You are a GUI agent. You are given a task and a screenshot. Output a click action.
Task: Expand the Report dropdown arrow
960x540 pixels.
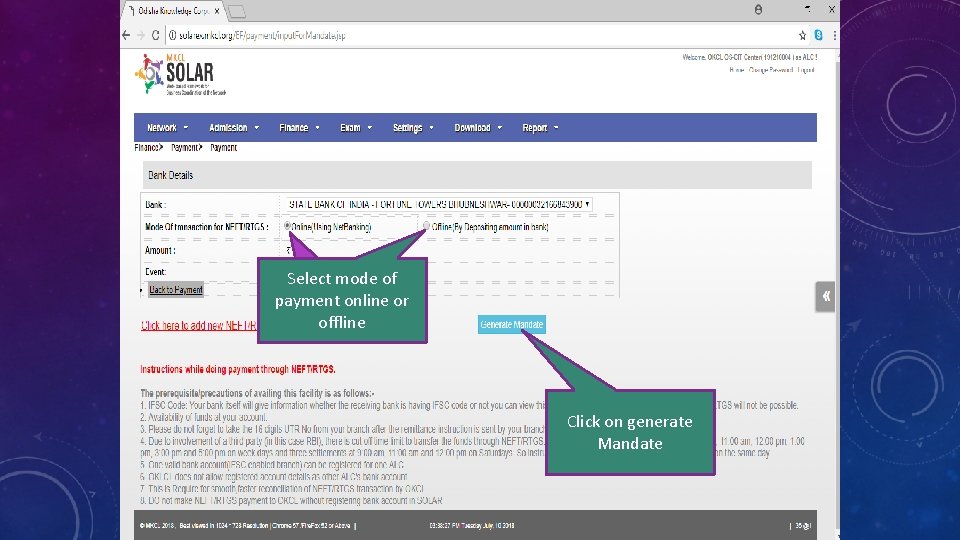[x=556, y=127]
